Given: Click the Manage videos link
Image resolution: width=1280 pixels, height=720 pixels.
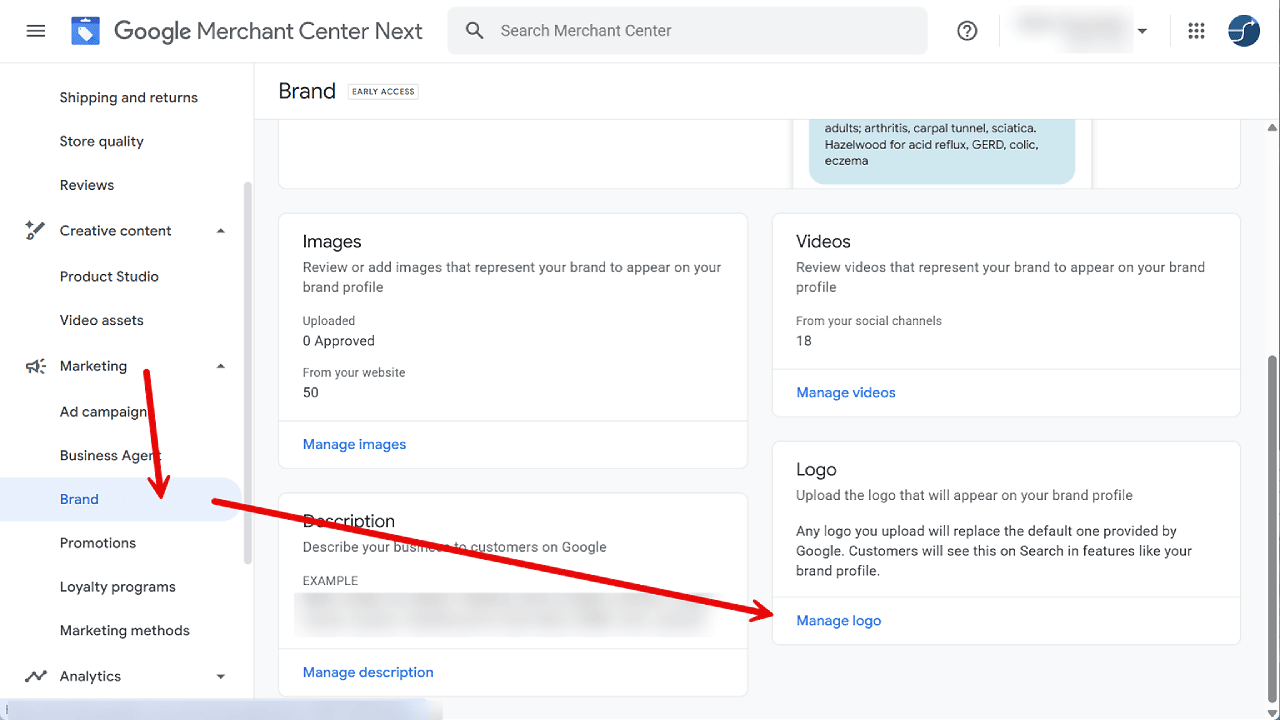Looking at the screenshot, I should [x=845, y=393].
